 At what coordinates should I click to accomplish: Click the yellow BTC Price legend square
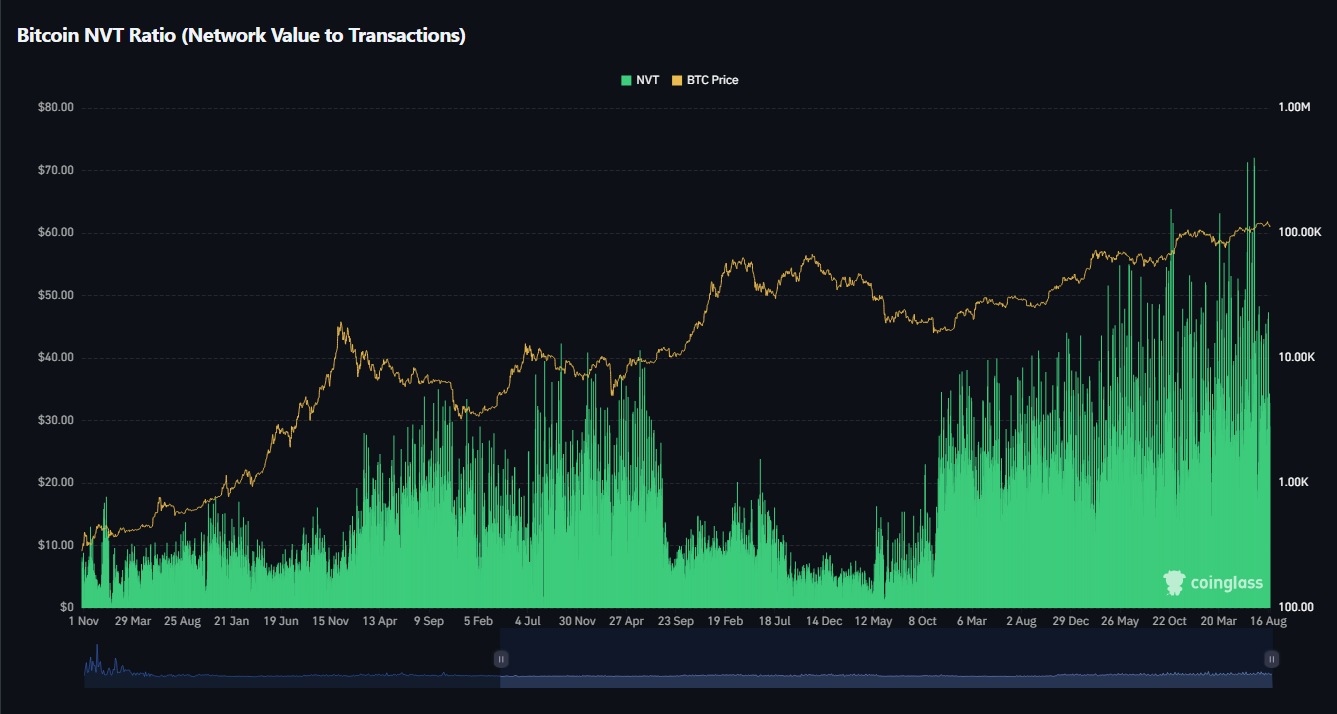tap(677, 80)
